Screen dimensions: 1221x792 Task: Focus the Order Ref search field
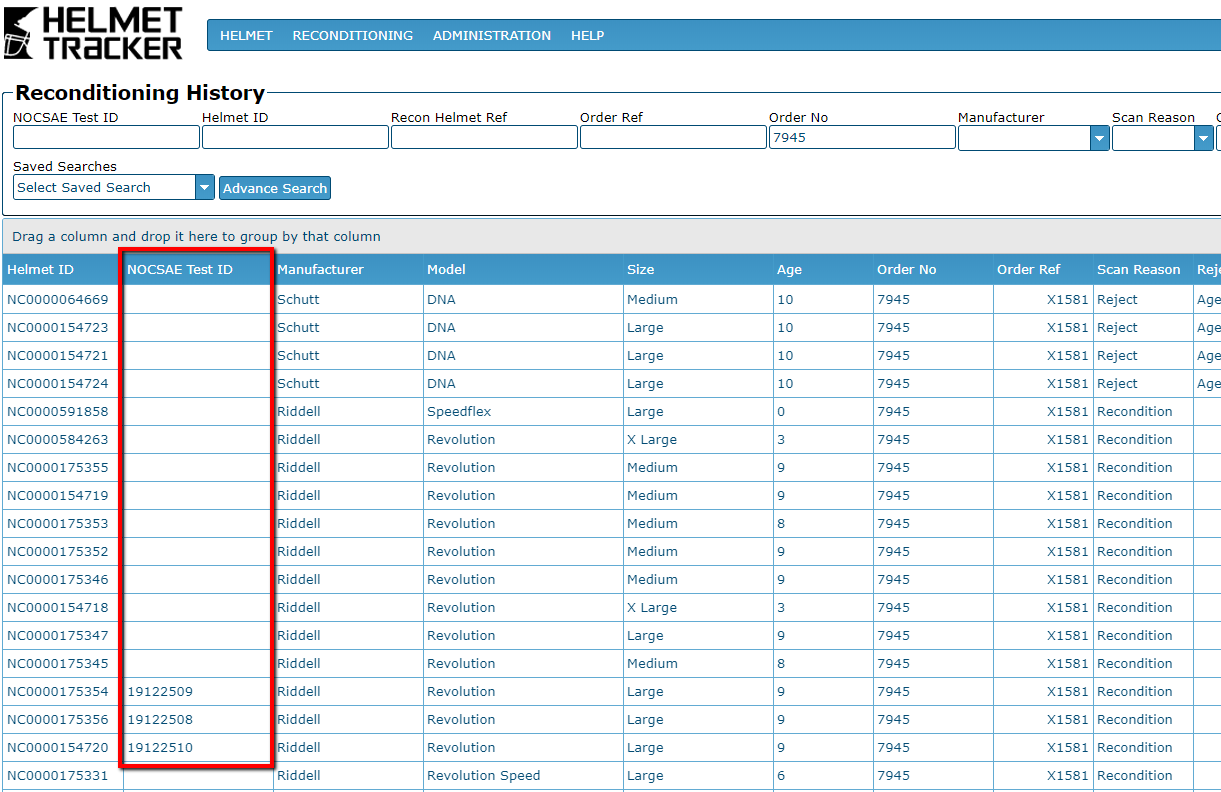[x=673, y=137]
